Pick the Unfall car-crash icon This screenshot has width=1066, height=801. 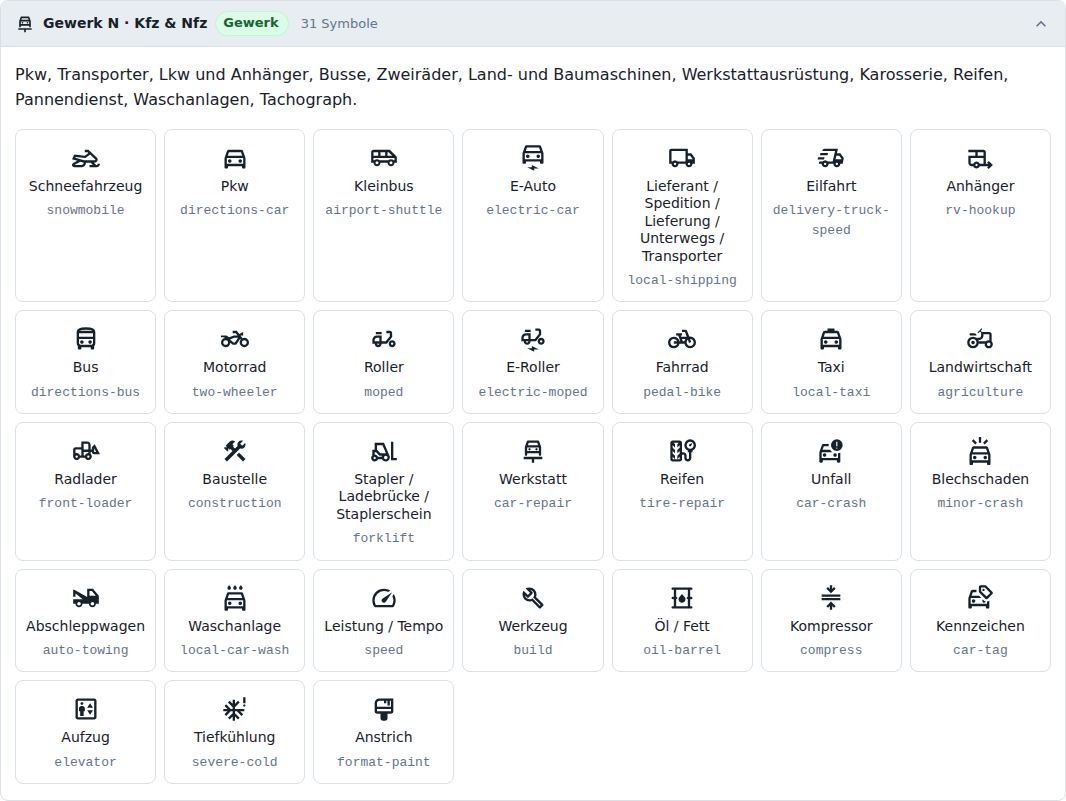831,450
